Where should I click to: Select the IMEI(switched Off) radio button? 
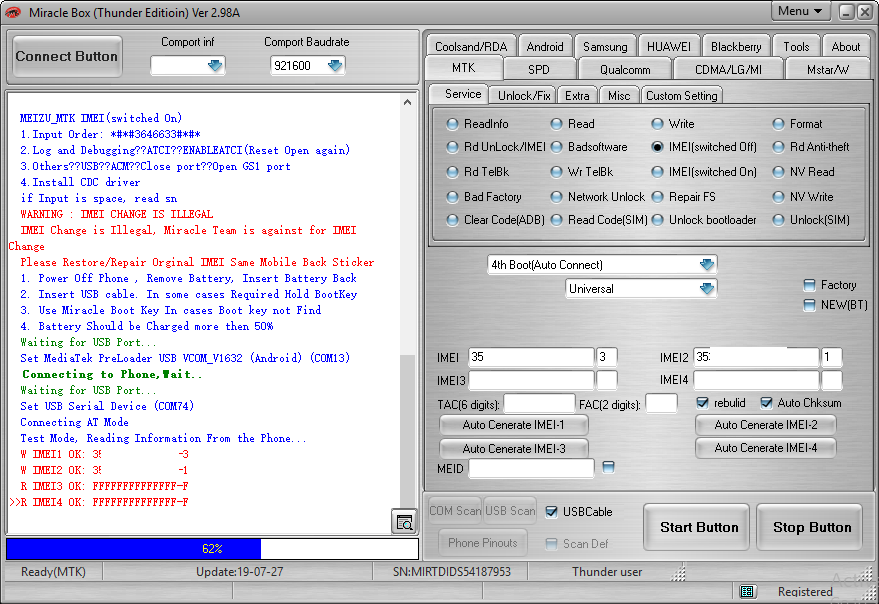tap(657, 147)
